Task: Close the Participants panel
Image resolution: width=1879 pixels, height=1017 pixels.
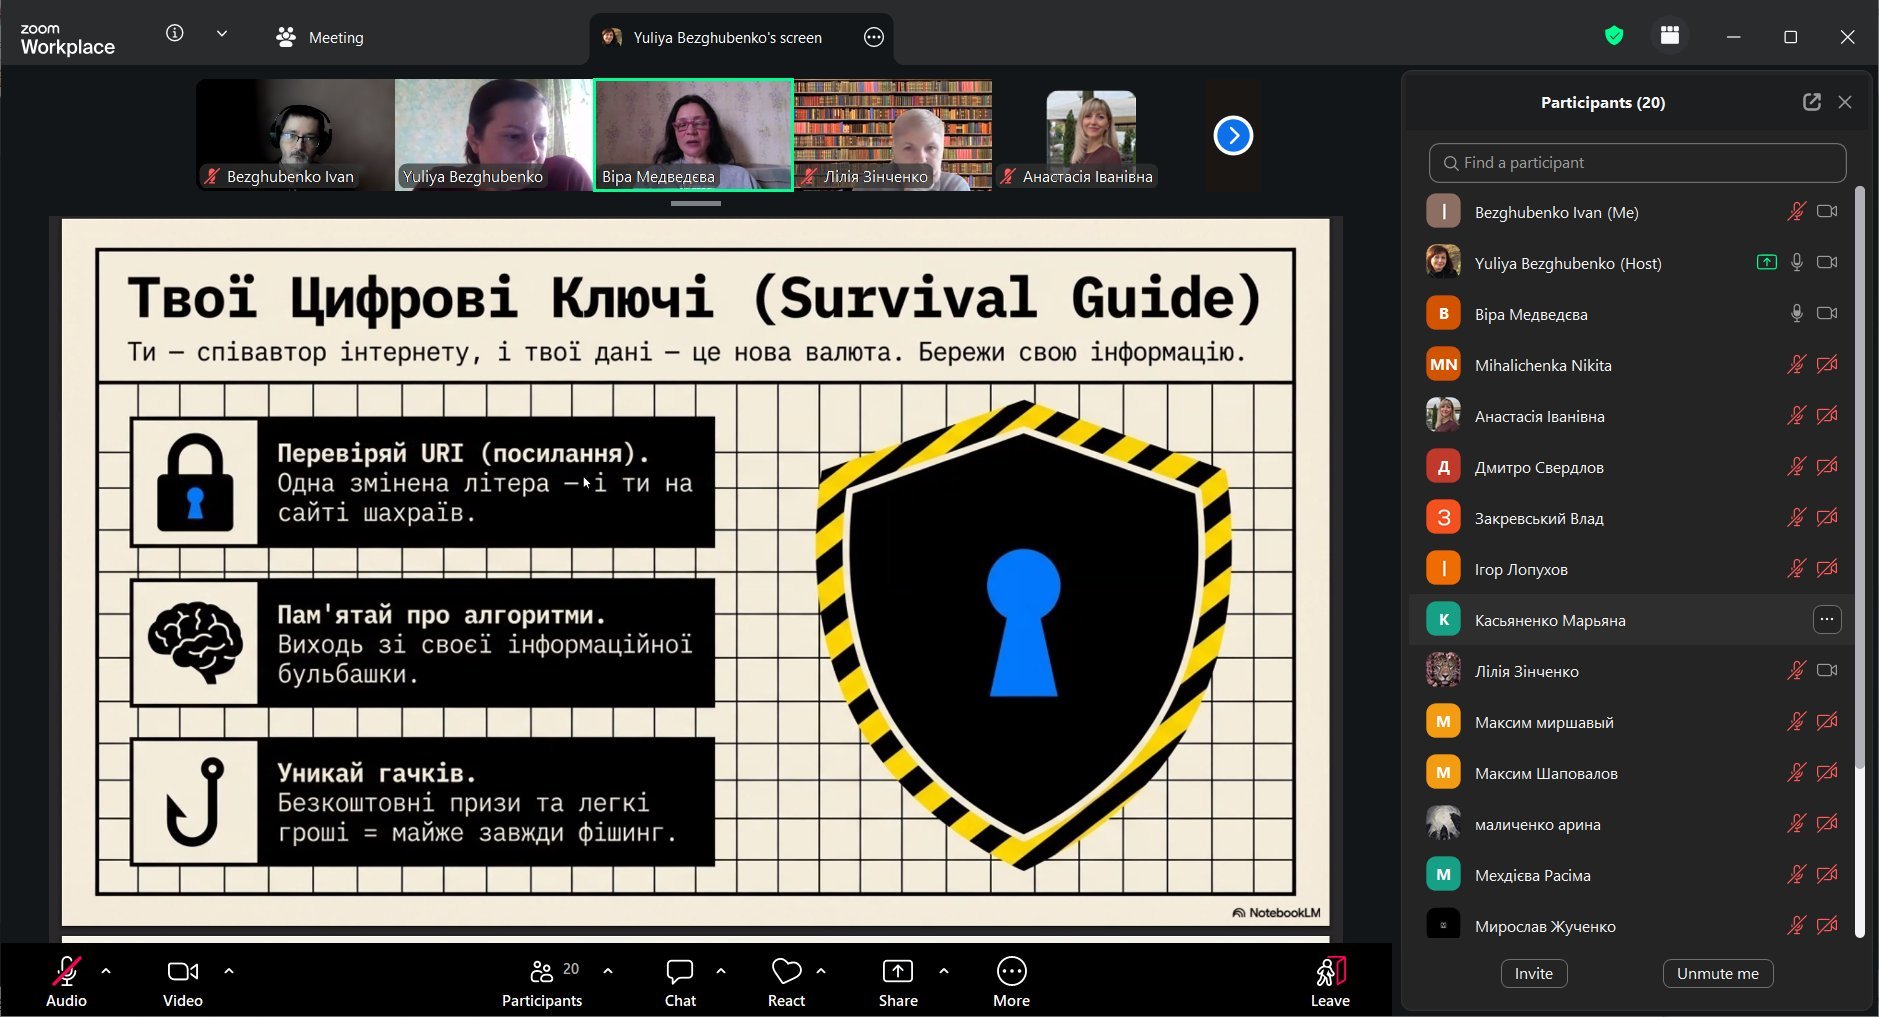Action: coord(1845,102)
